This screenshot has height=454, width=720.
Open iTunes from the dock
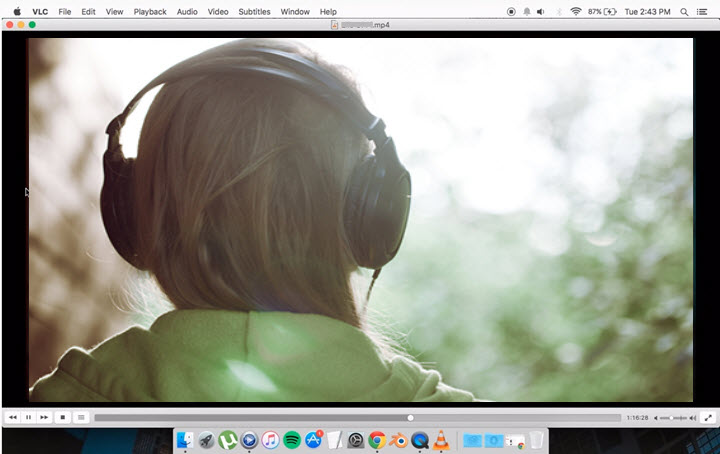tap(270, 440)
